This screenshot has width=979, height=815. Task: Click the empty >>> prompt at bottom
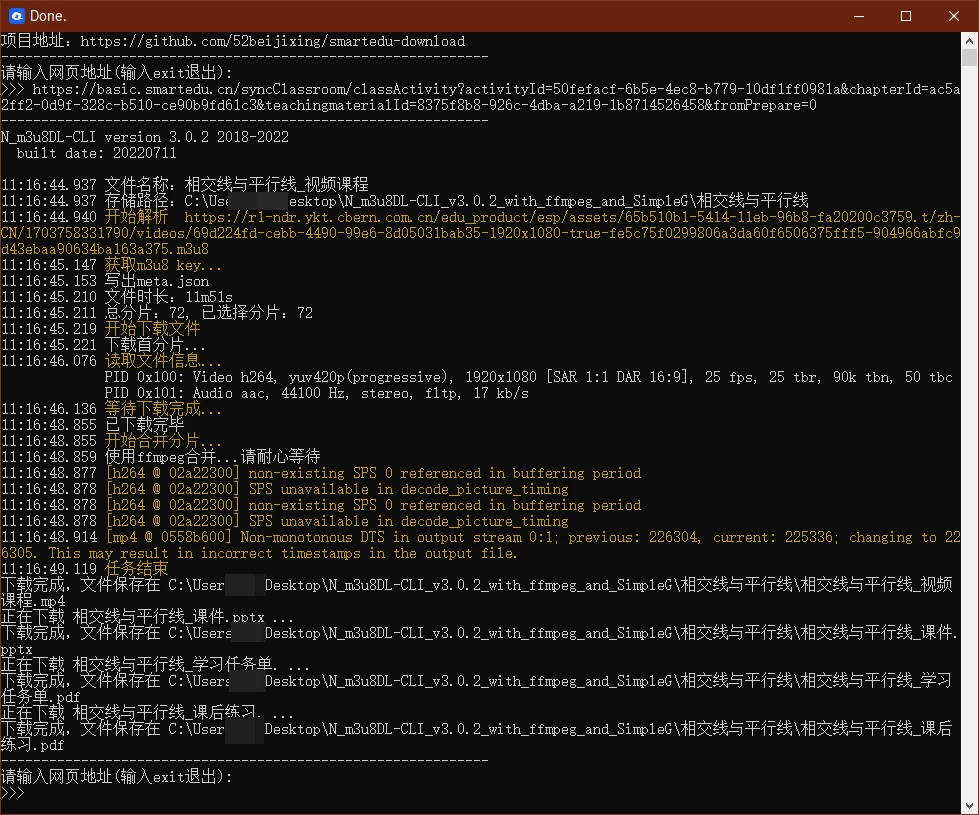pos(13,793)
